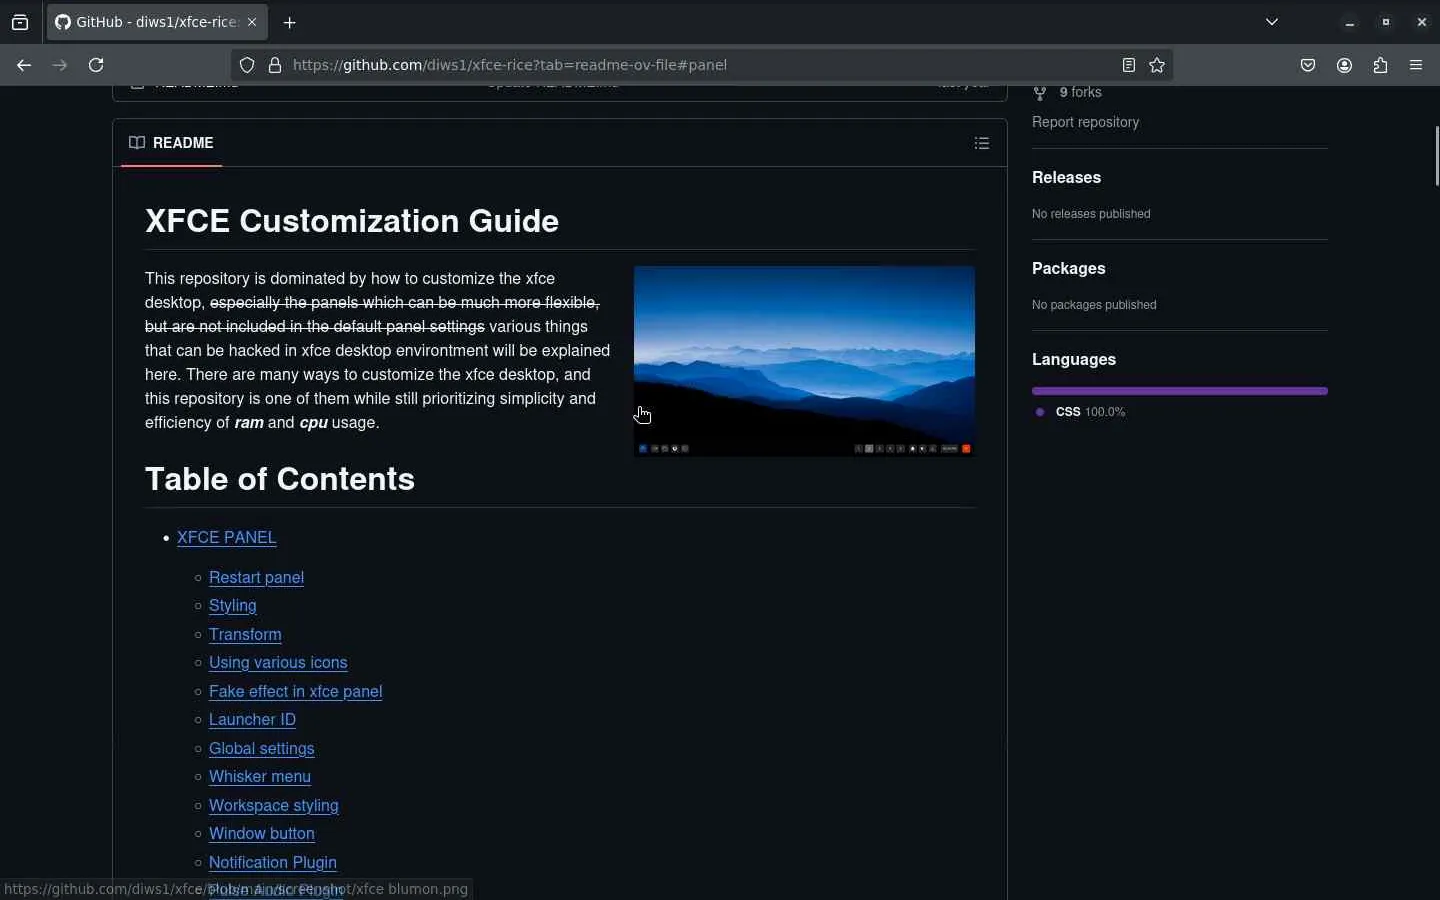Navigate to Global settings section
Viewport: 1440px width, 900px height.
[262, 748]
